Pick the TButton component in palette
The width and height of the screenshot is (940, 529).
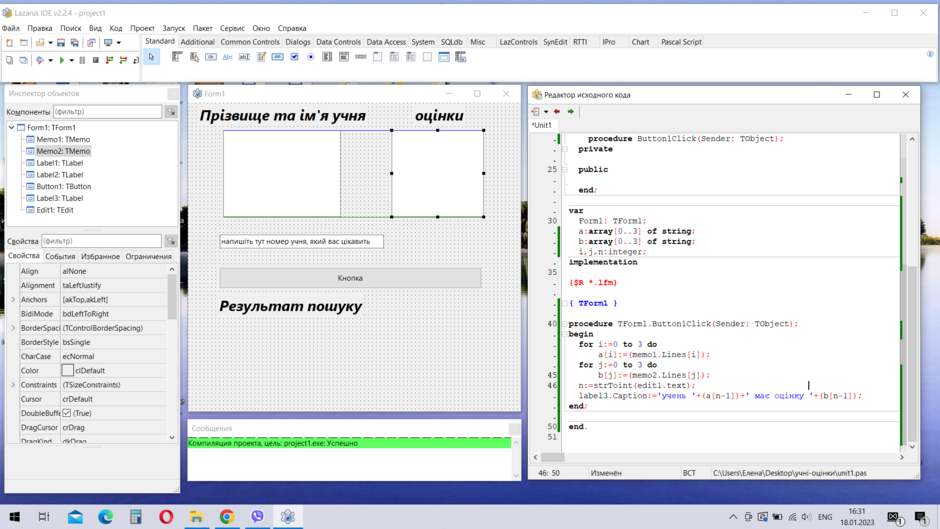coord(211,57)
